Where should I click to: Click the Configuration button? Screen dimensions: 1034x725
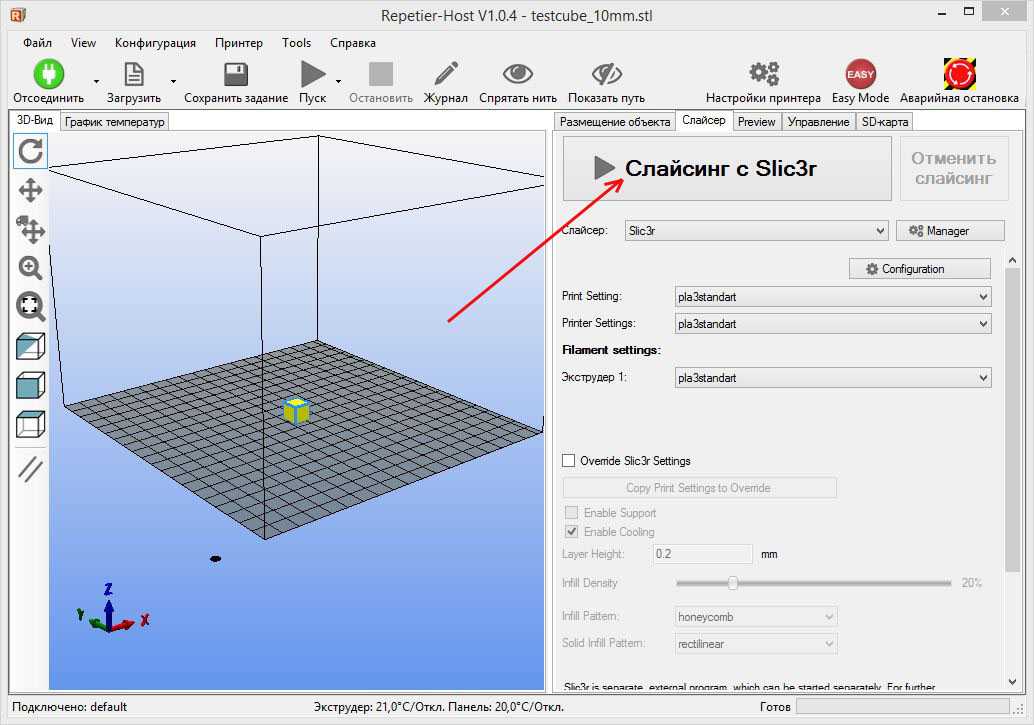pyautogui.click(x=919, y=269)
